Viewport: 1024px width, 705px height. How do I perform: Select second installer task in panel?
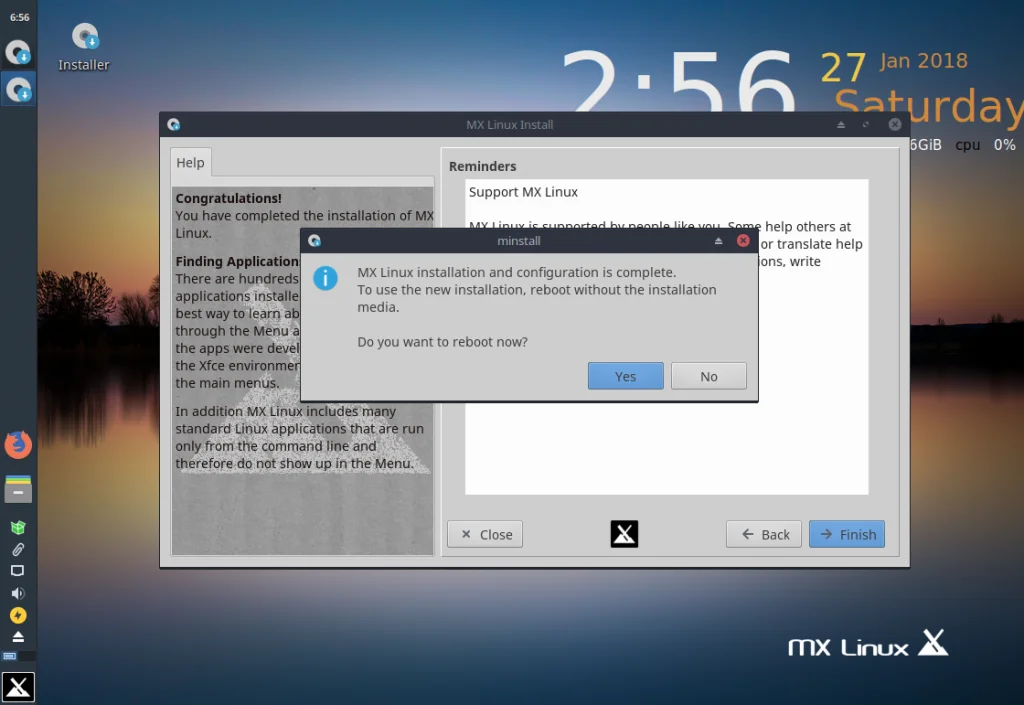click(x=18, y=89)
